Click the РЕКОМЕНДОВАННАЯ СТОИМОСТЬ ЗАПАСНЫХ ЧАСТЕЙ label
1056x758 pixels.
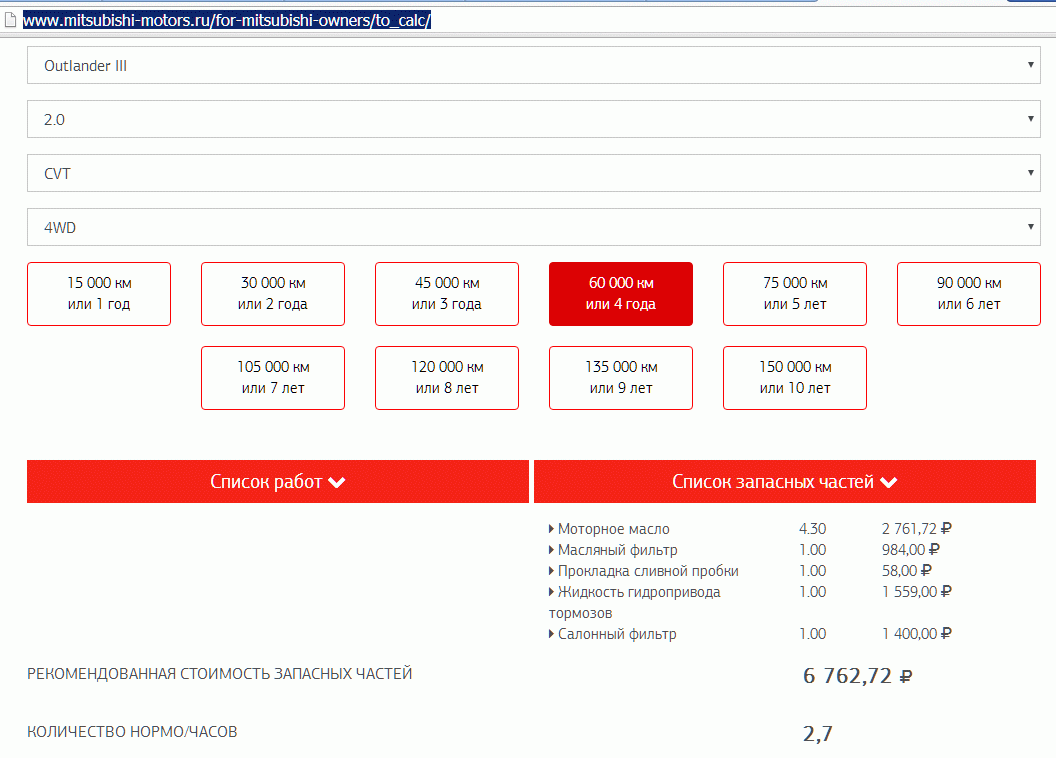(x=220, y=674)
